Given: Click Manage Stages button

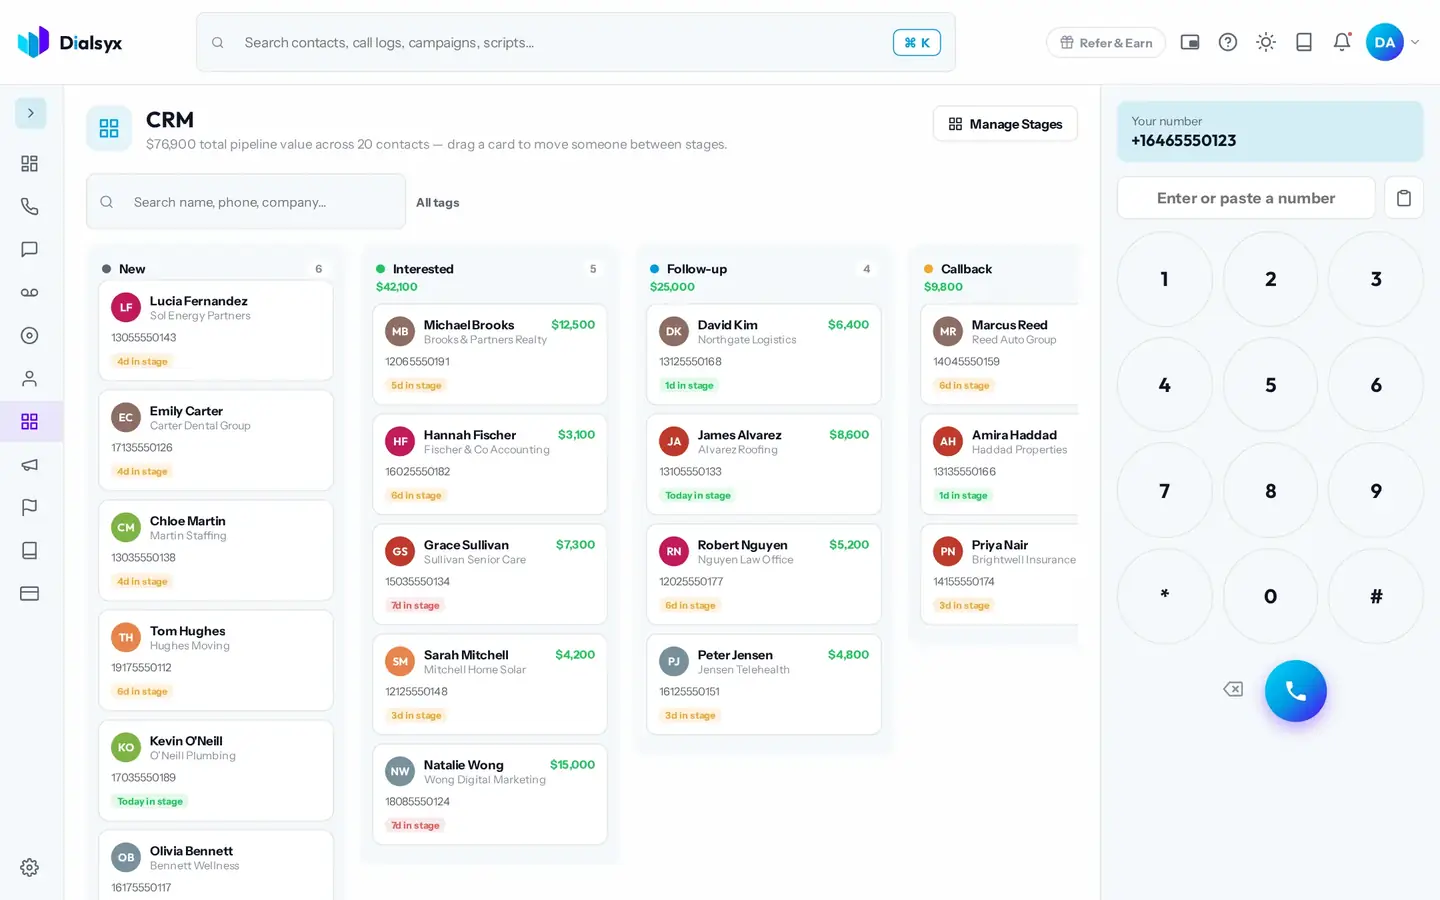Looking at the screenshot, I should pos(1005,124).
